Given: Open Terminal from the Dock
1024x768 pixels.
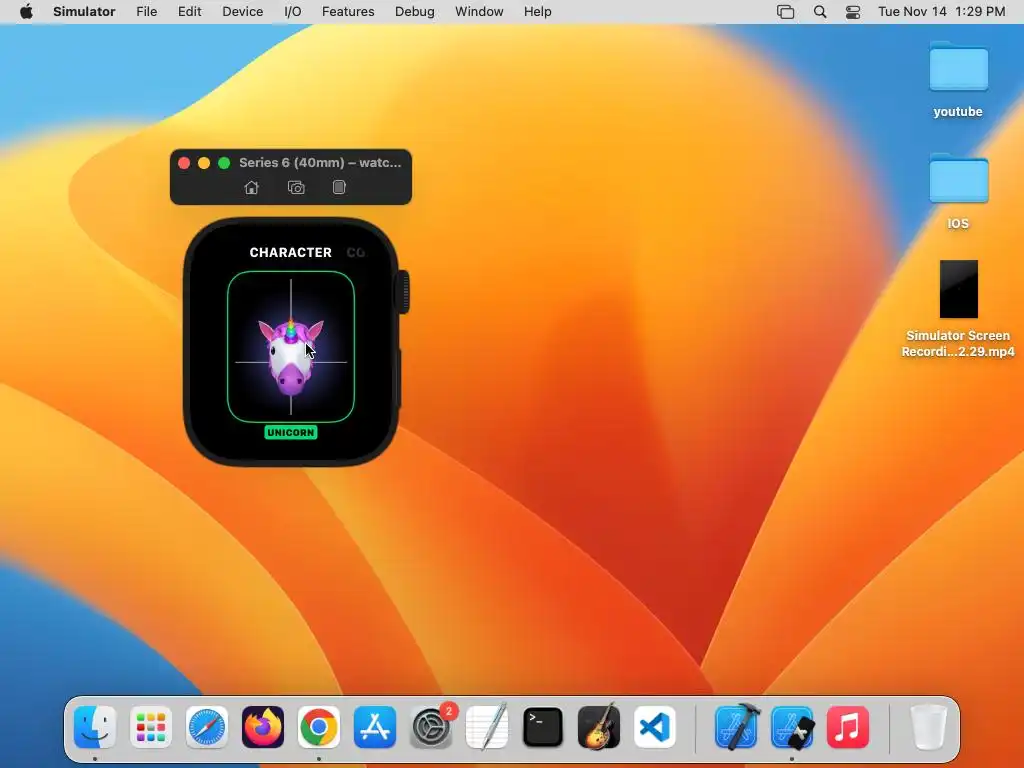Looking at the screenshot, I should point(543,727).
